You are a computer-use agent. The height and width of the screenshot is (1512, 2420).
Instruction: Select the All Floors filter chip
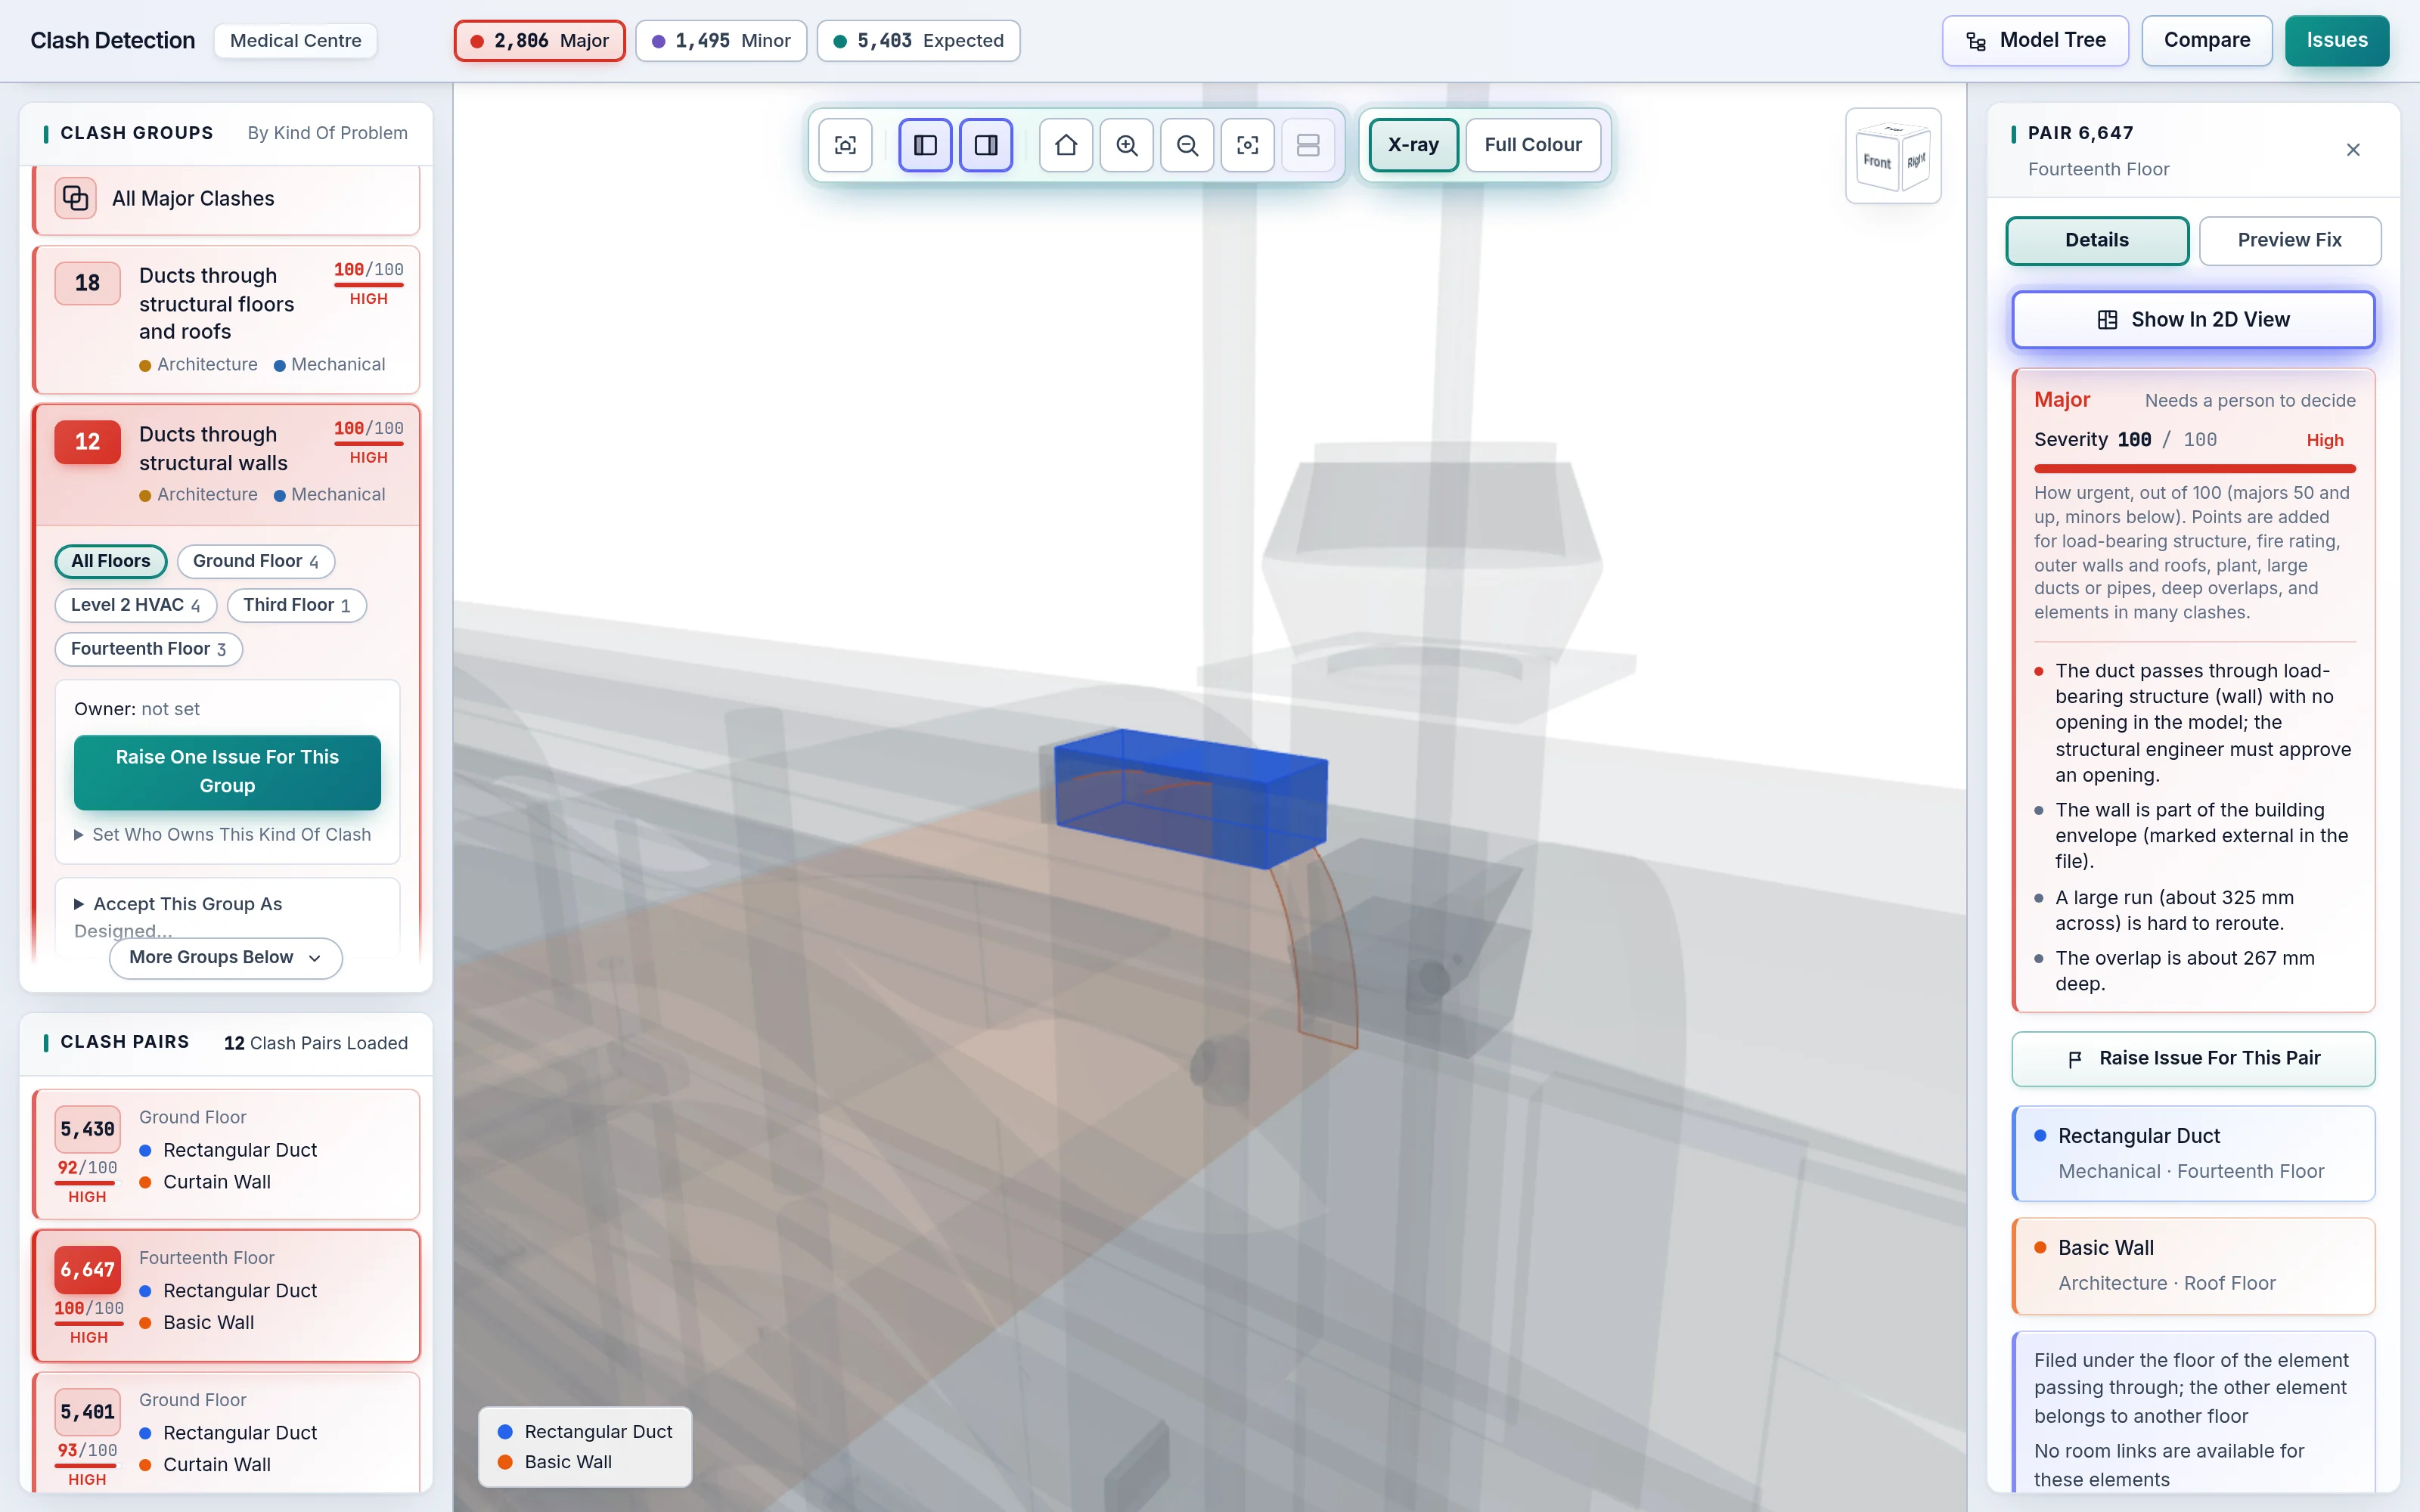[x=111, y=562]
